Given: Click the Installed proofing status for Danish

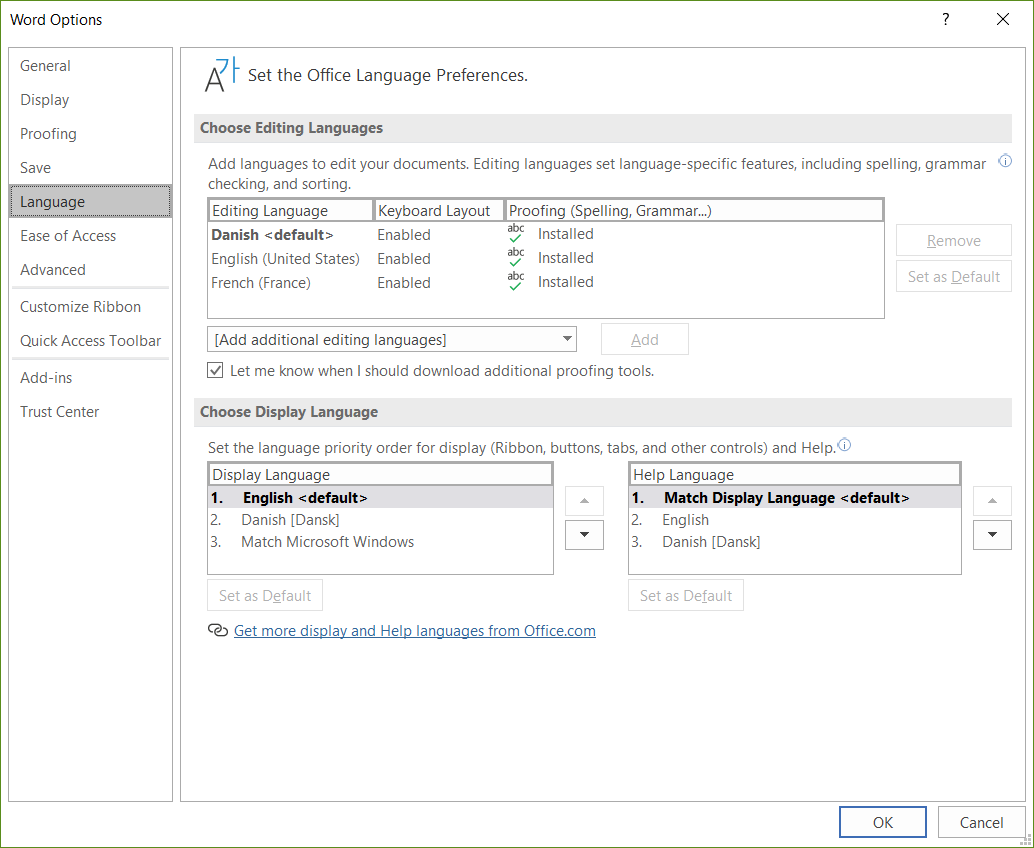Looking at the screenshot, I should (565, 234).
